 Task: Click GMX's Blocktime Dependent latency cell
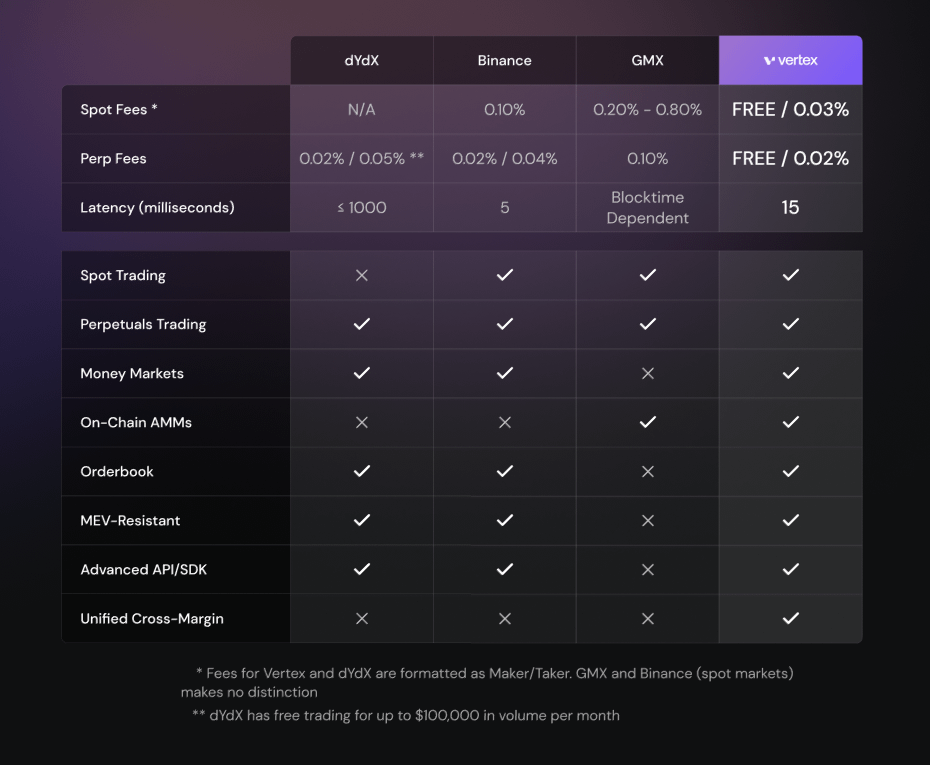click(648, 208)
